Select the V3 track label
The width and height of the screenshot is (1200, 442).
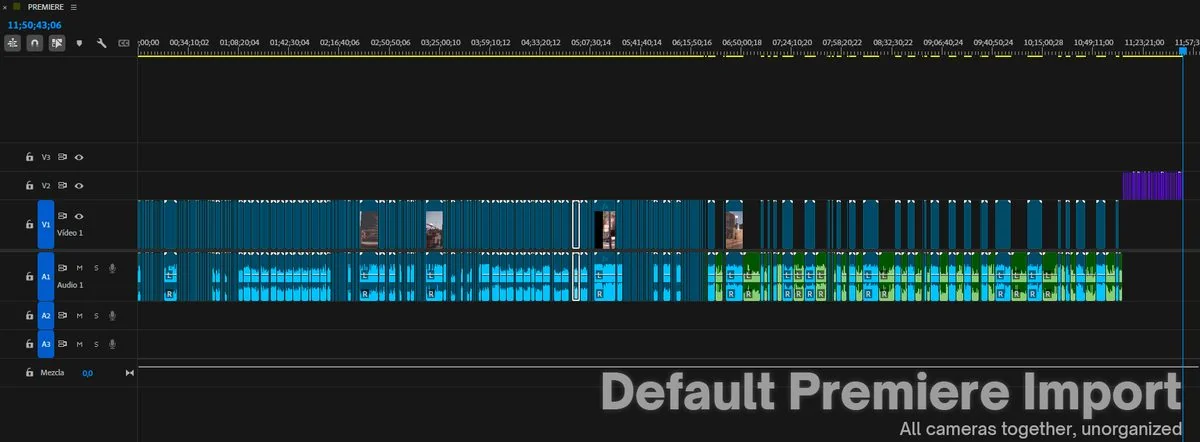click(46, 157)
